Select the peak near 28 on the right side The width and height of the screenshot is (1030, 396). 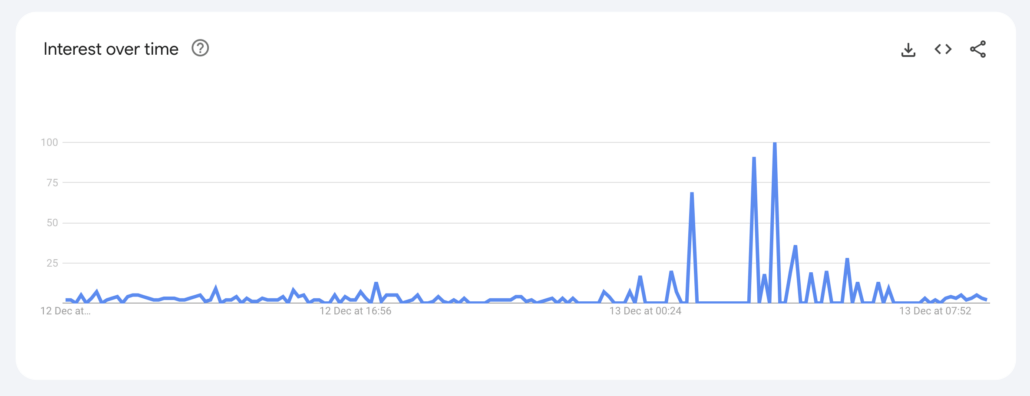(847, 259)
